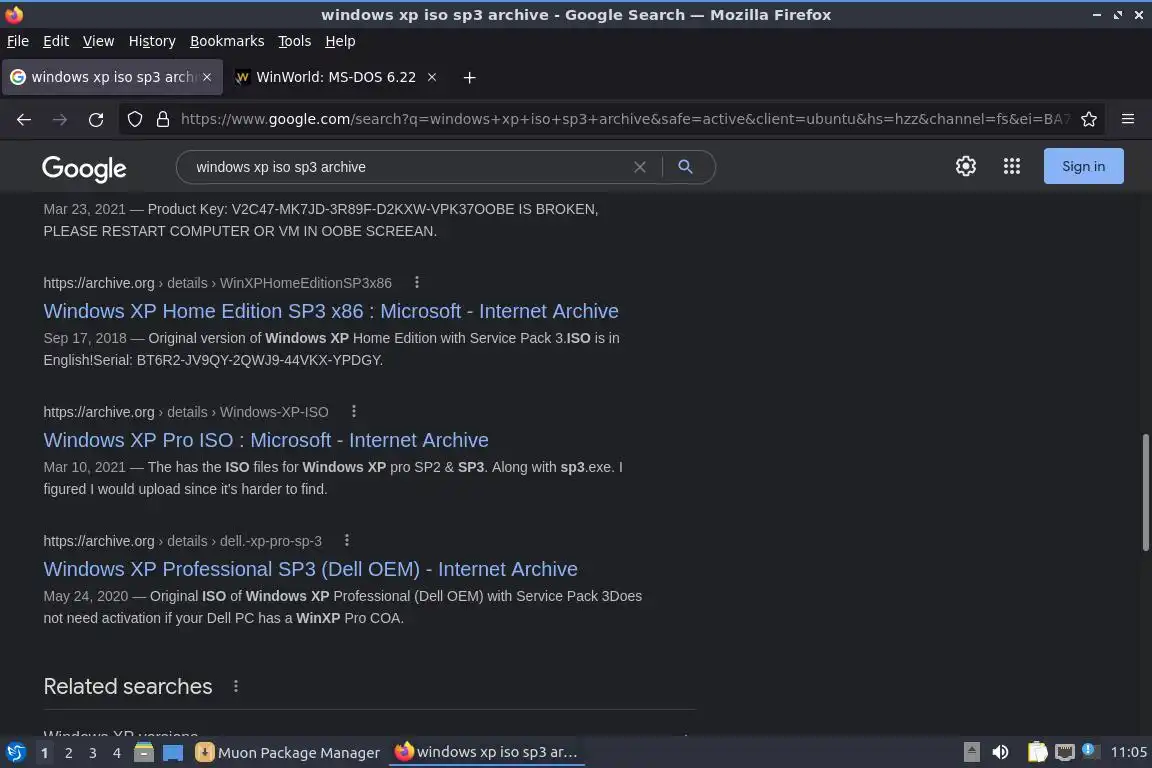Open the file manager from taskbar
Image resolution: width=1152 pixels, height=768 pixels.
[x=144, y=752]
